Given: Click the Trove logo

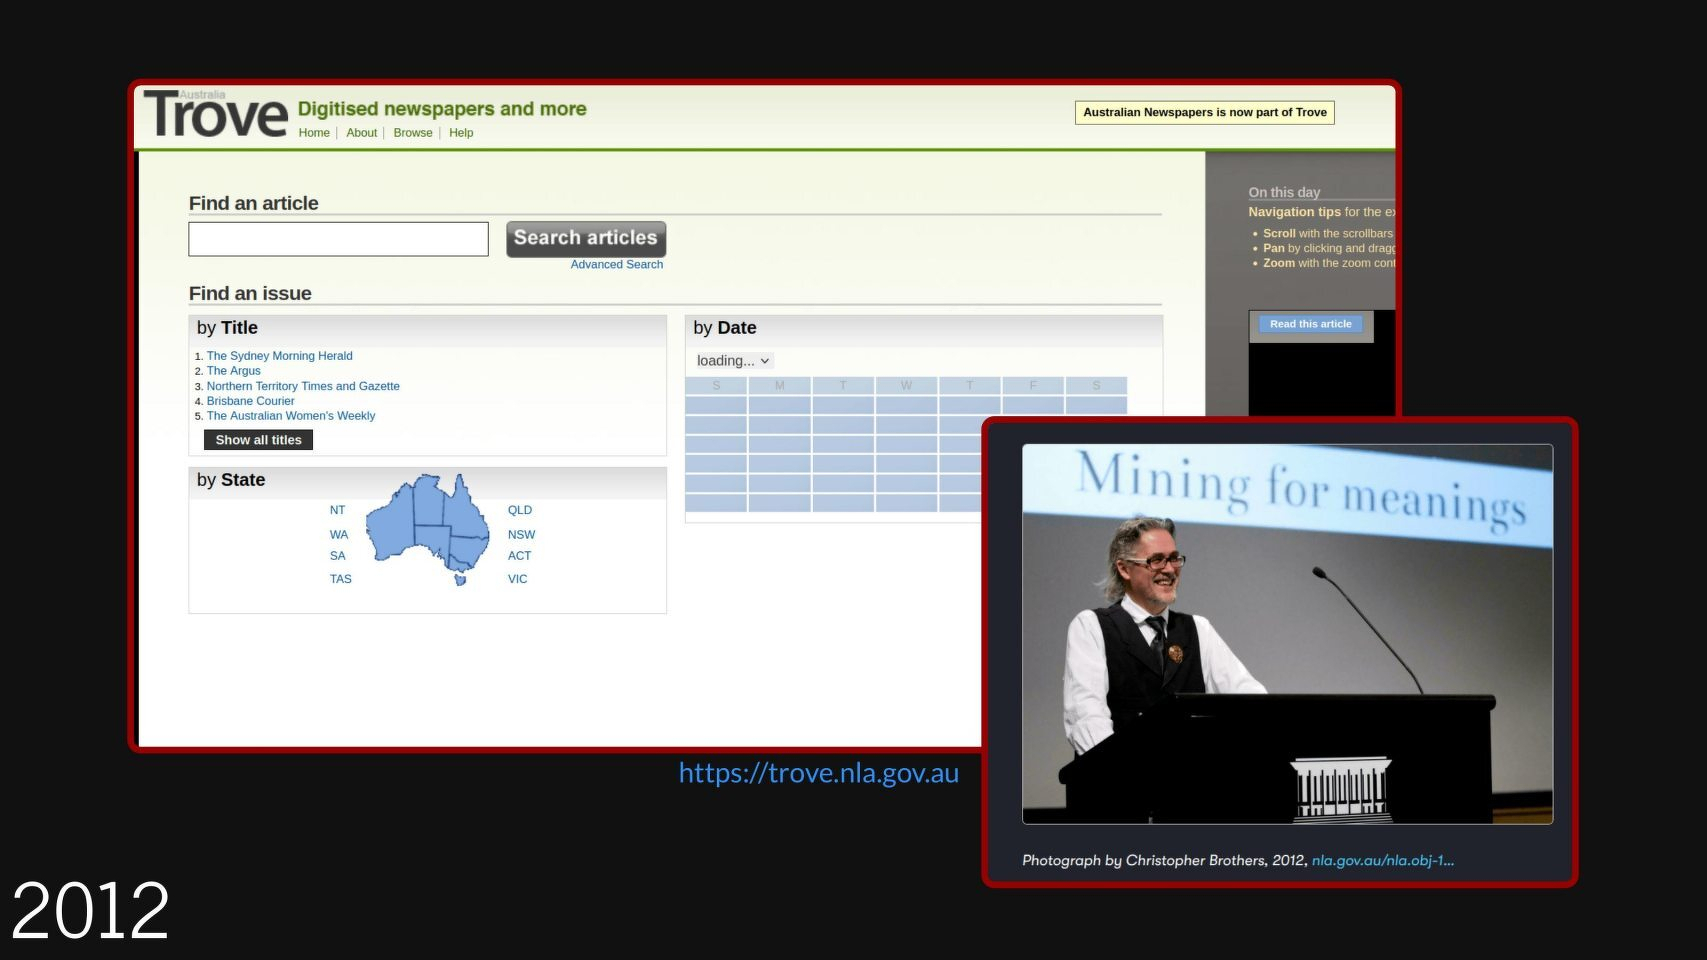Looking at the screenshot, I should tap(215, 113).
